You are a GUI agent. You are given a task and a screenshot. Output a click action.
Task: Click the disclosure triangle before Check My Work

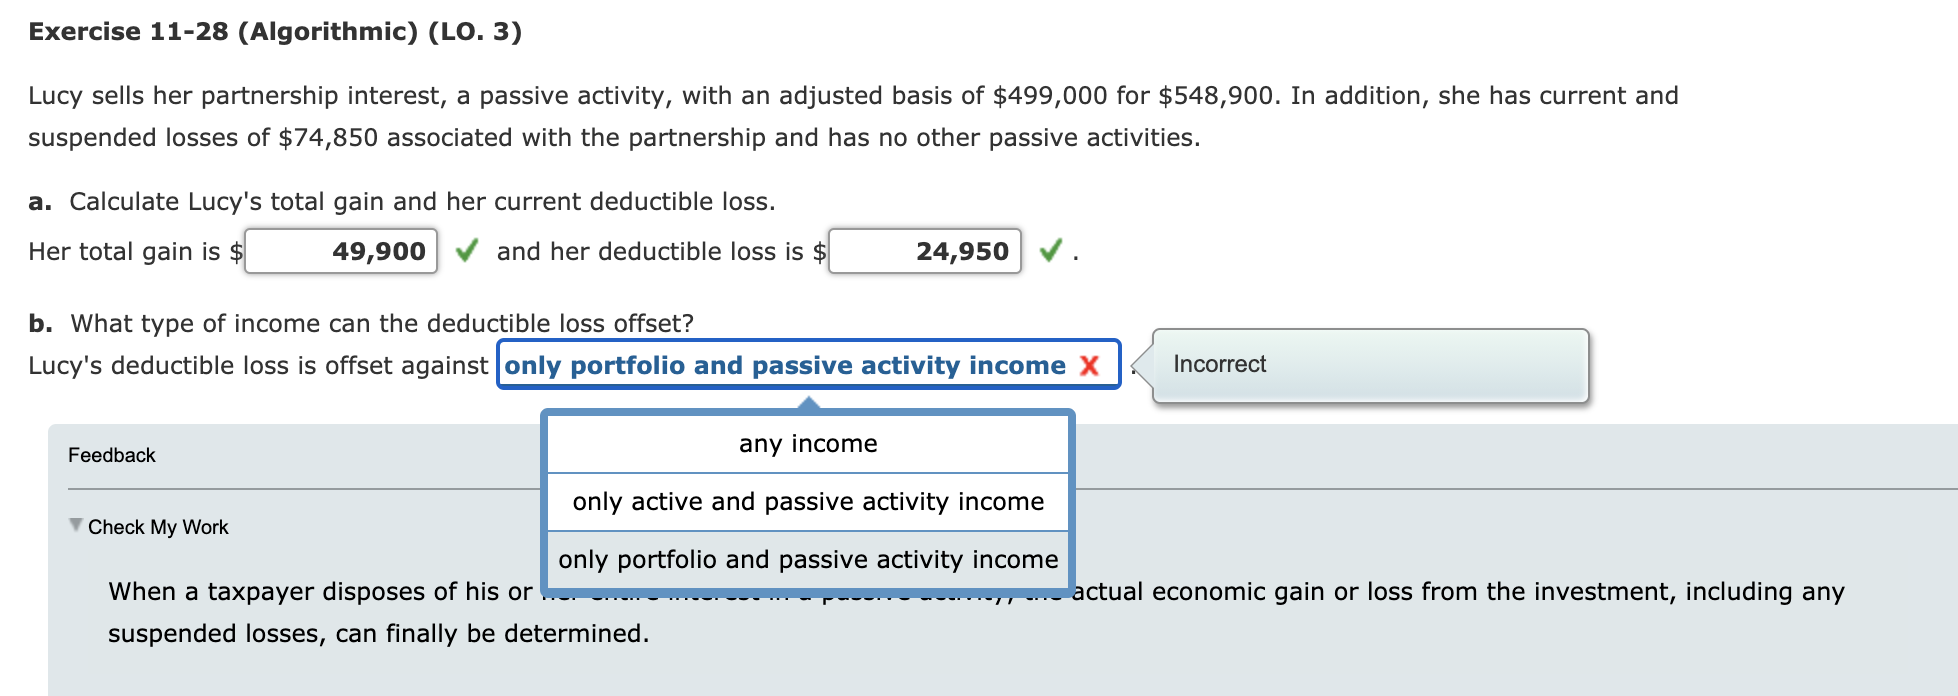pyautogui.click(x=74, y=523)
